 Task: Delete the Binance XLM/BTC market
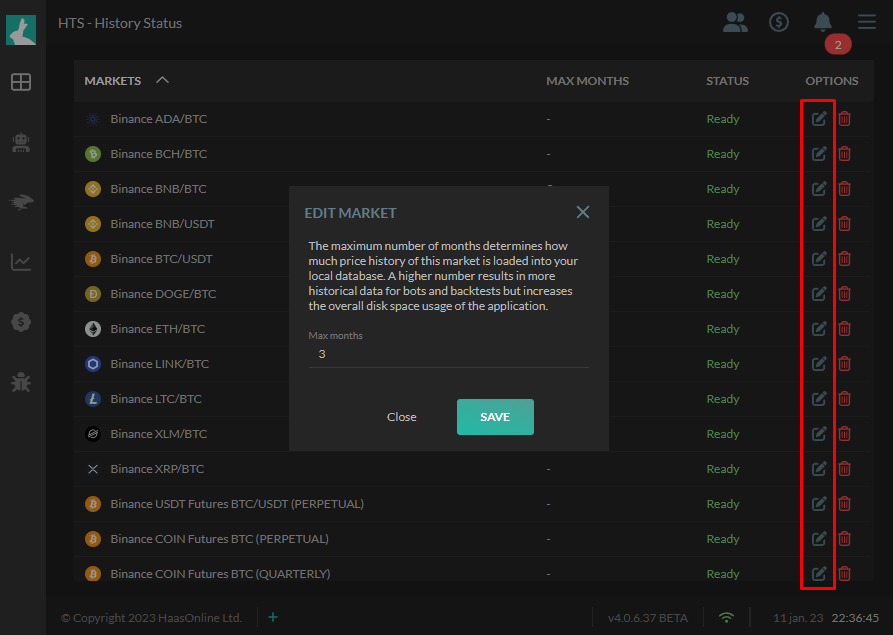click(x=845, y=434)
